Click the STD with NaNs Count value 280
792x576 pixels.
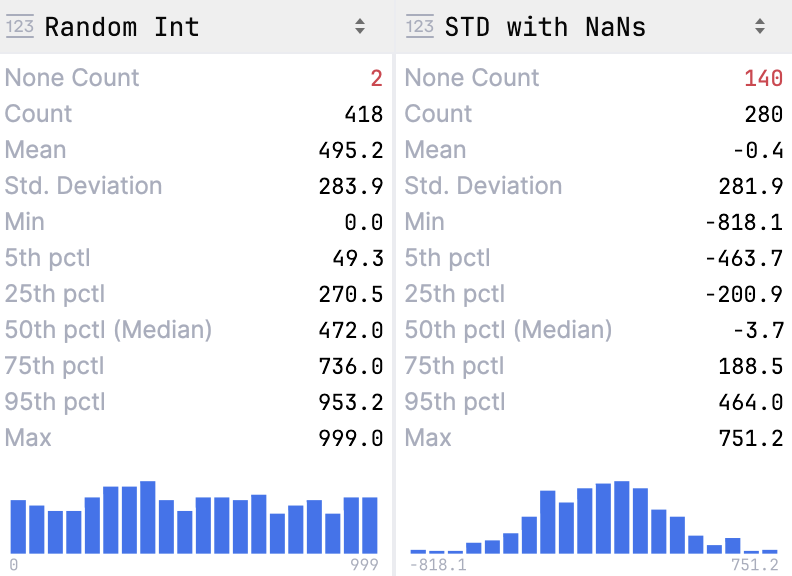click(x=763, y=114)
